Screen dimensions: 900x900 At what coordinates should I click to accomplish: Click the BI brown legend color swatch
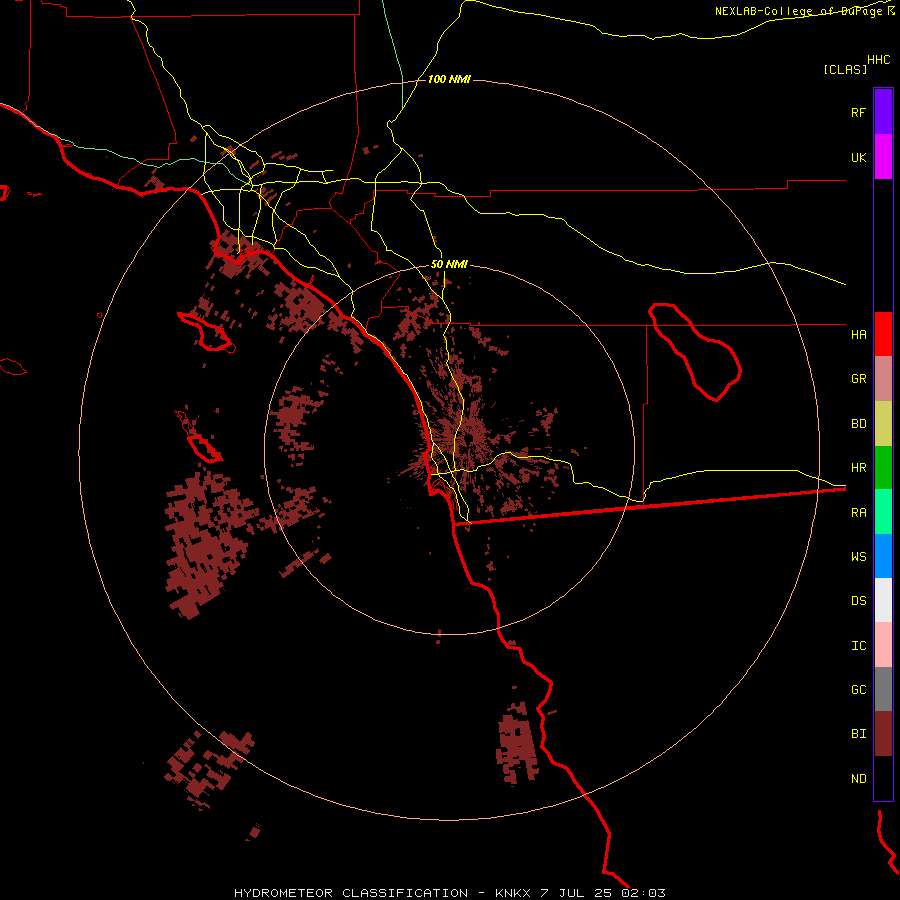[883, 734]
